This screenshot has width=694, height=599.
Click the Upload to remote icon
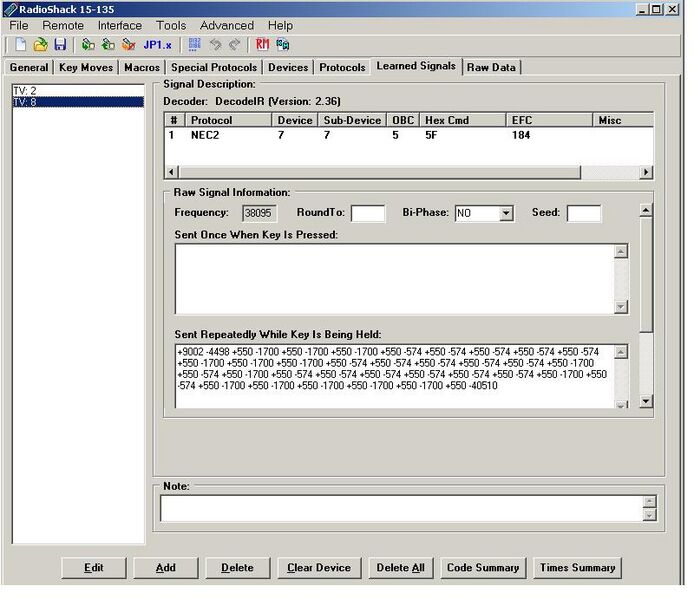pyautogui.click(x=108, y=45)
